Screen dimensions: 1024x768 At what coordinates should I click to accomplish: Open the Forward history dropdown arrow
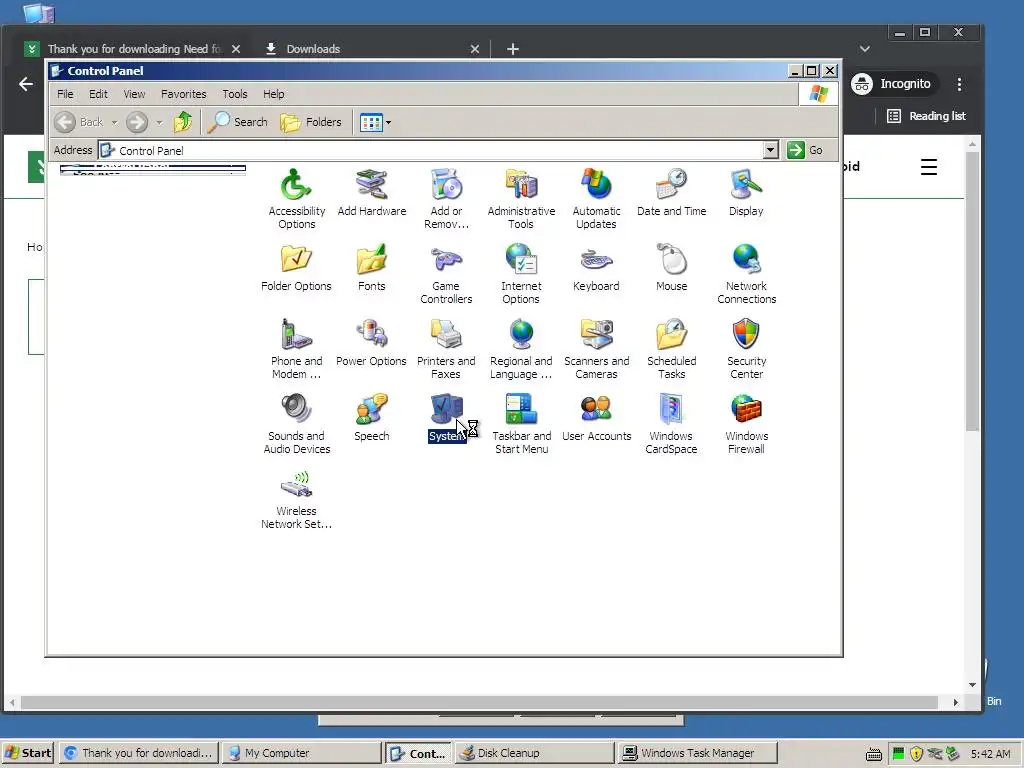click(159, 122)
